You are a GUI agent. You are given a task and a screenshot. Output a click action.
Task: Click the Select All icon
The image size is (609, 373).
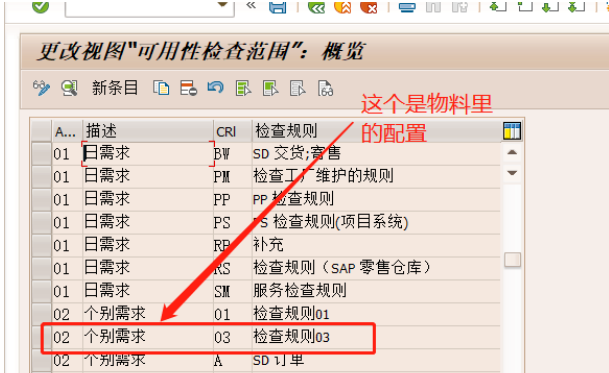(x=244, y=88)
